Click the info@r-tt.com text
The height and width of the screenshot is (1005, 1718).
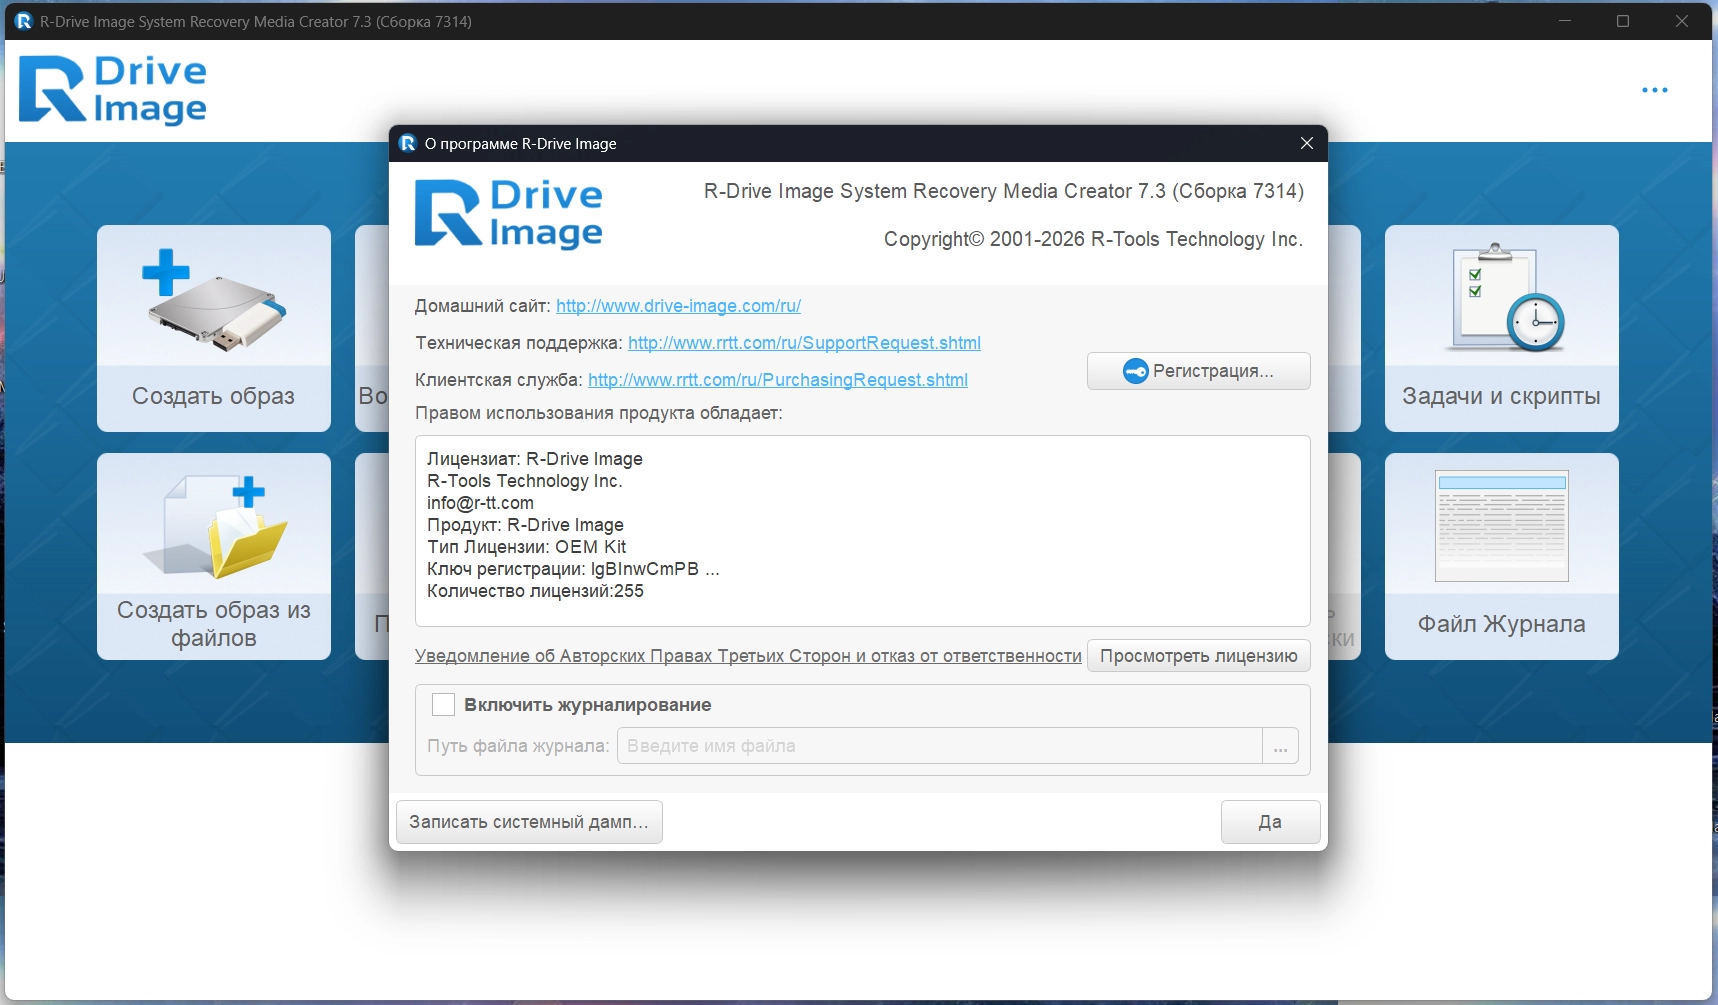tap(480, 503)
